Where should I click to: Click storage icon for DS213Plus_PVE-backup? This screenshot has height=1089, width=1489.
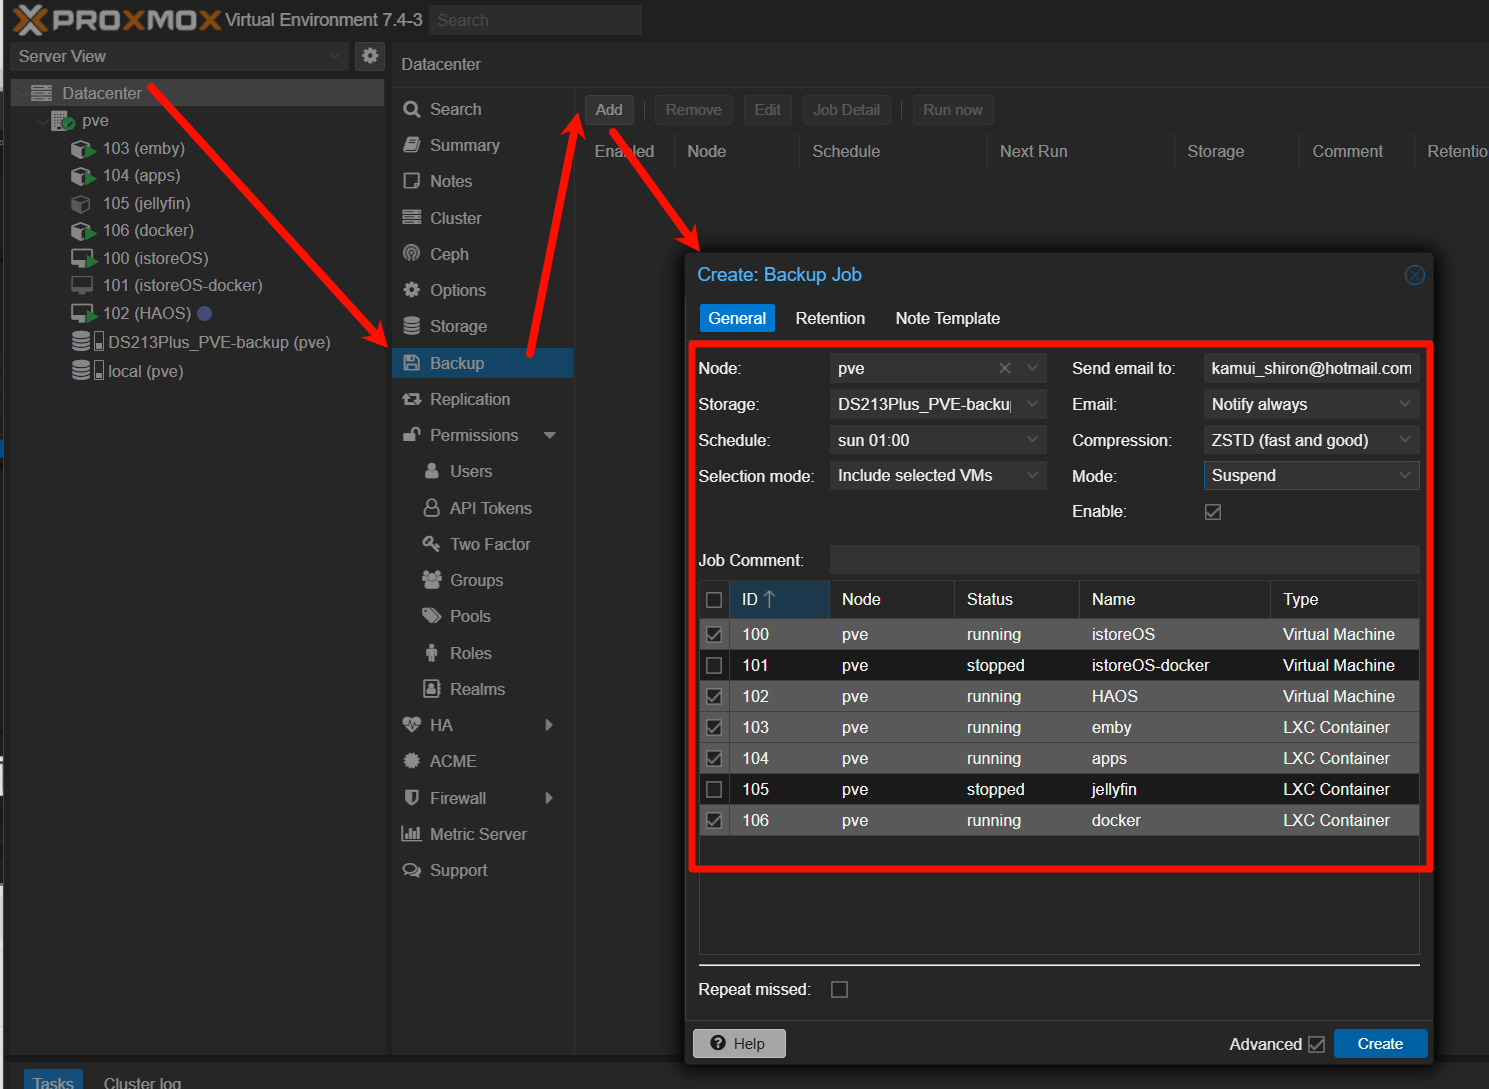coord(87,342)
